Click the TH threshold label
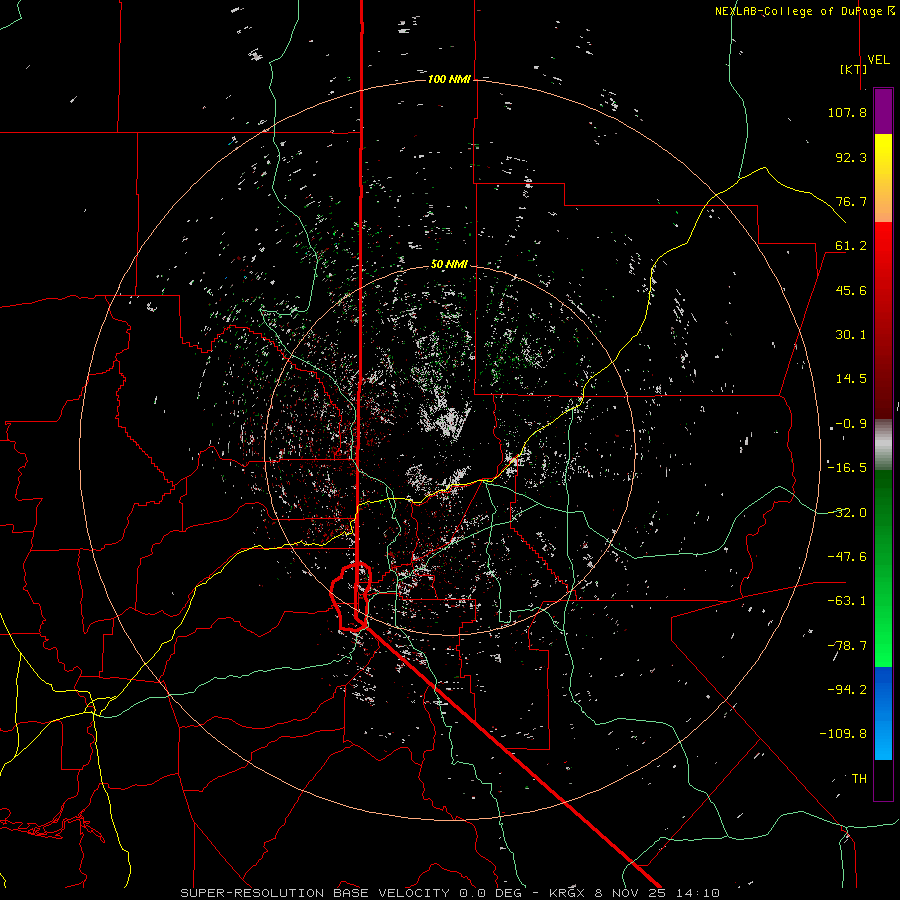This screenshot has height=900, width=900. [859, 779]
